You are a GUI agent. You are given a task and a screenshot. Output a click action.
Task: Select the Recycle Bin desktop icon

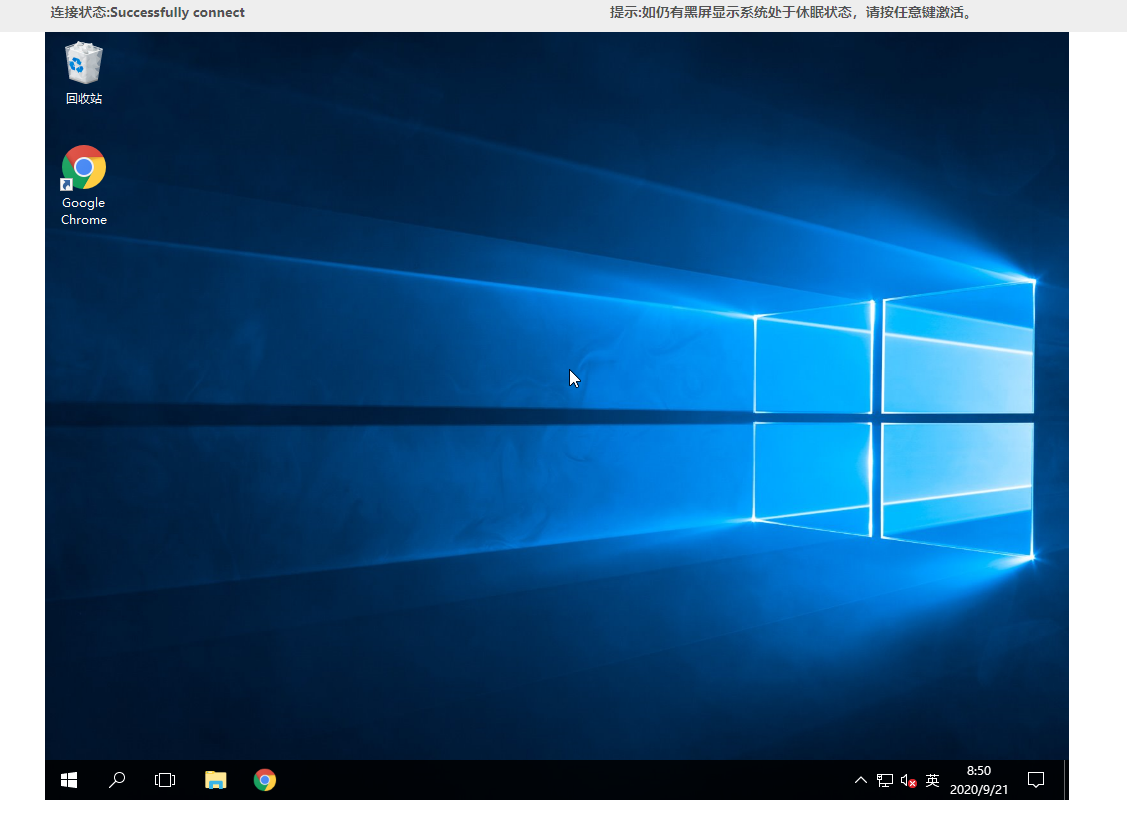click(83, 74)
